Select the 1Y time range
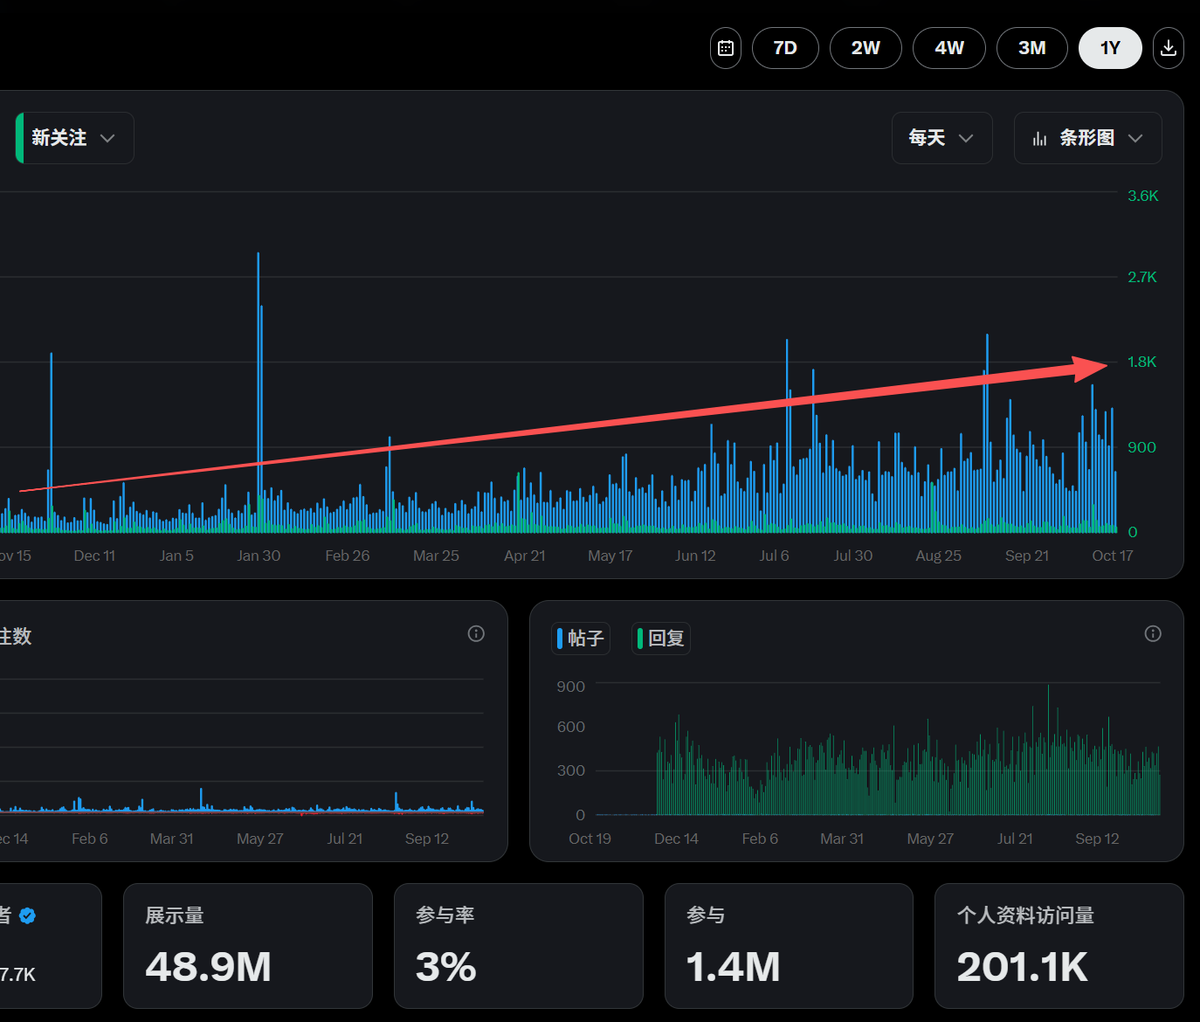The width and height of the screenshot is (1200, 1022). click(x=1110, y=48)
